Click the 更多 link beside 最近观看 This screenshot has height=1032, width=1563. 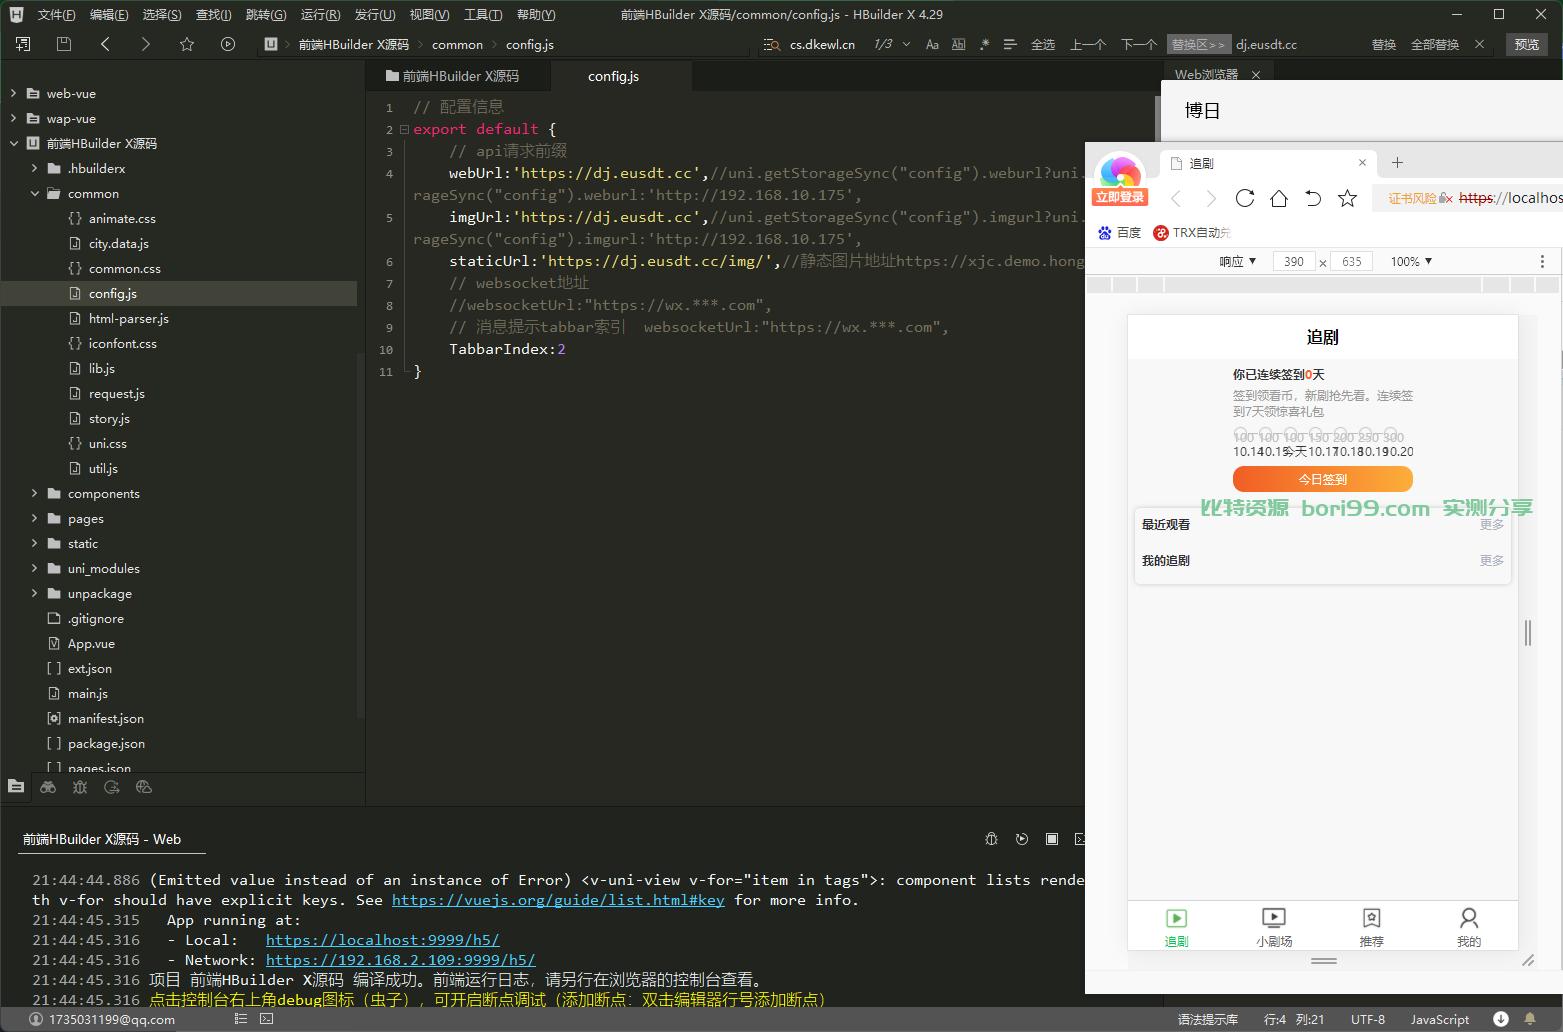tap(1491, 524)
